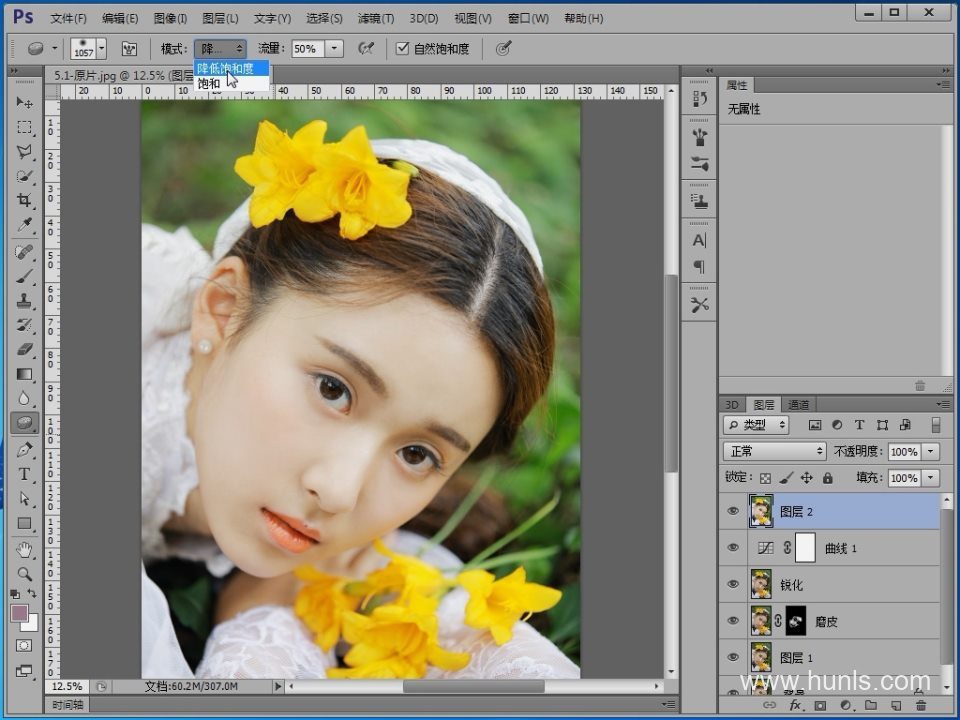Create new adjustment layer icon
960x720 pixels.
tap(846, 706)
